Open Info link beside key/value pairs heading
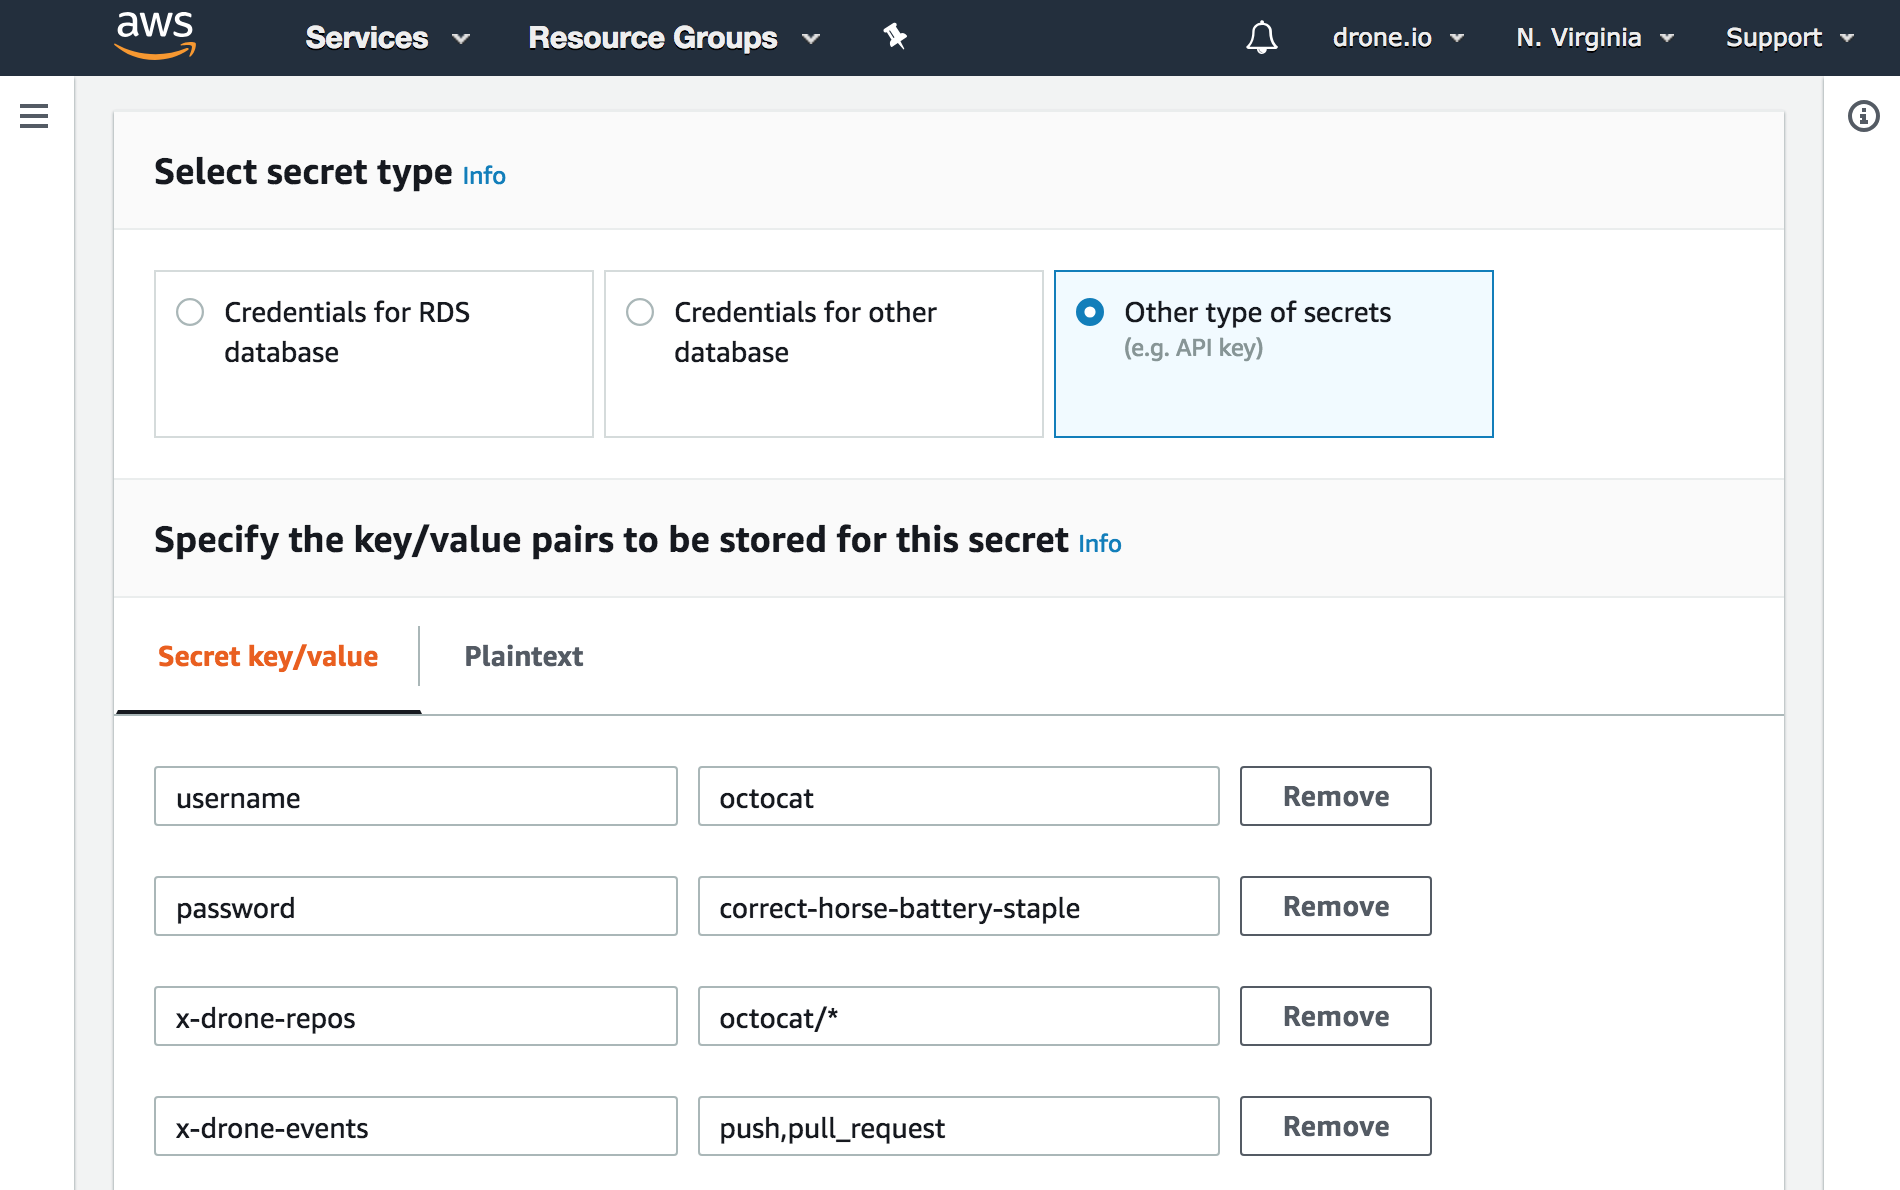1900x1190 pixels. (1100, 544)
